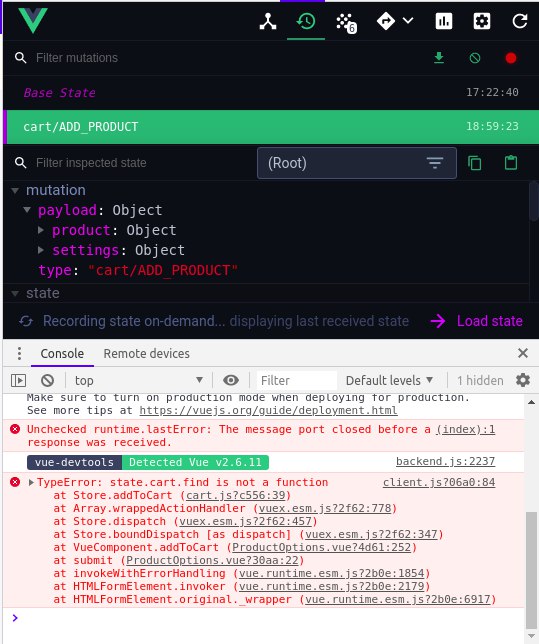Switch to the Console tab
The width and height of the screenshot is (539, 644).
pyautogui.click(x=62, y=354)
